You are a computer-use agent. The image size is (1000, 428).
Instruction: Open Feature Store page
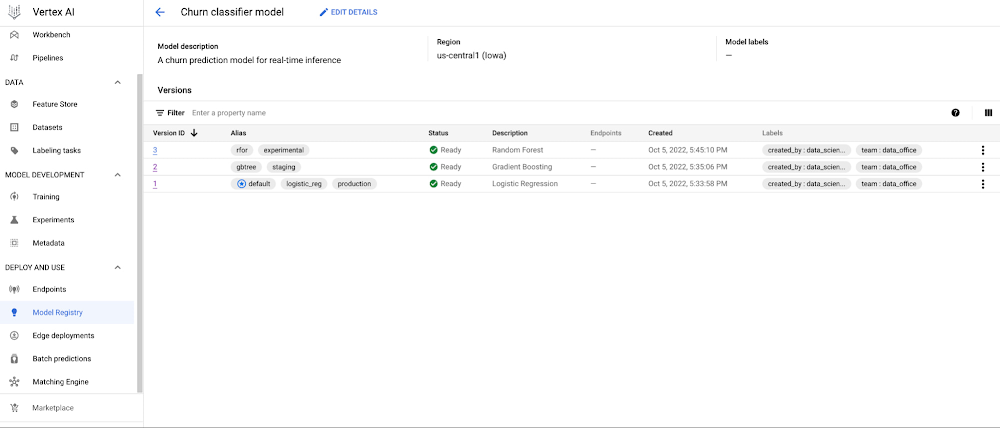pyautogui.click(x=55, y=104)
